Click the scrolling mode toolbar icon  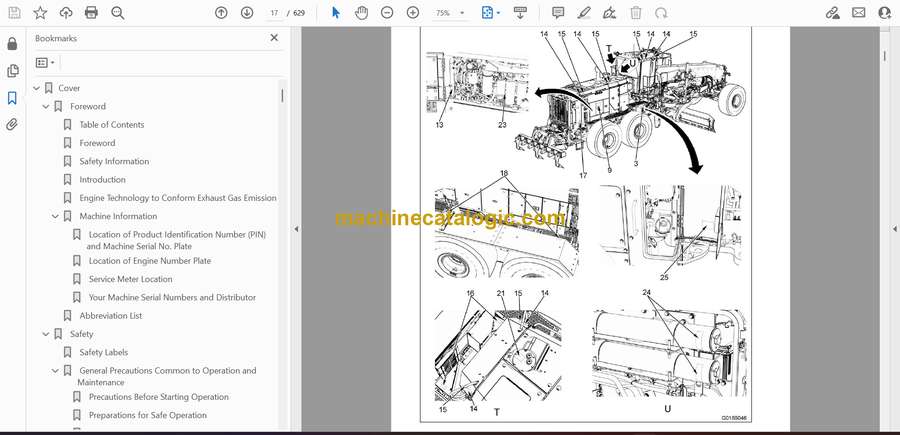pyautogui.click(x=520, y=13)
